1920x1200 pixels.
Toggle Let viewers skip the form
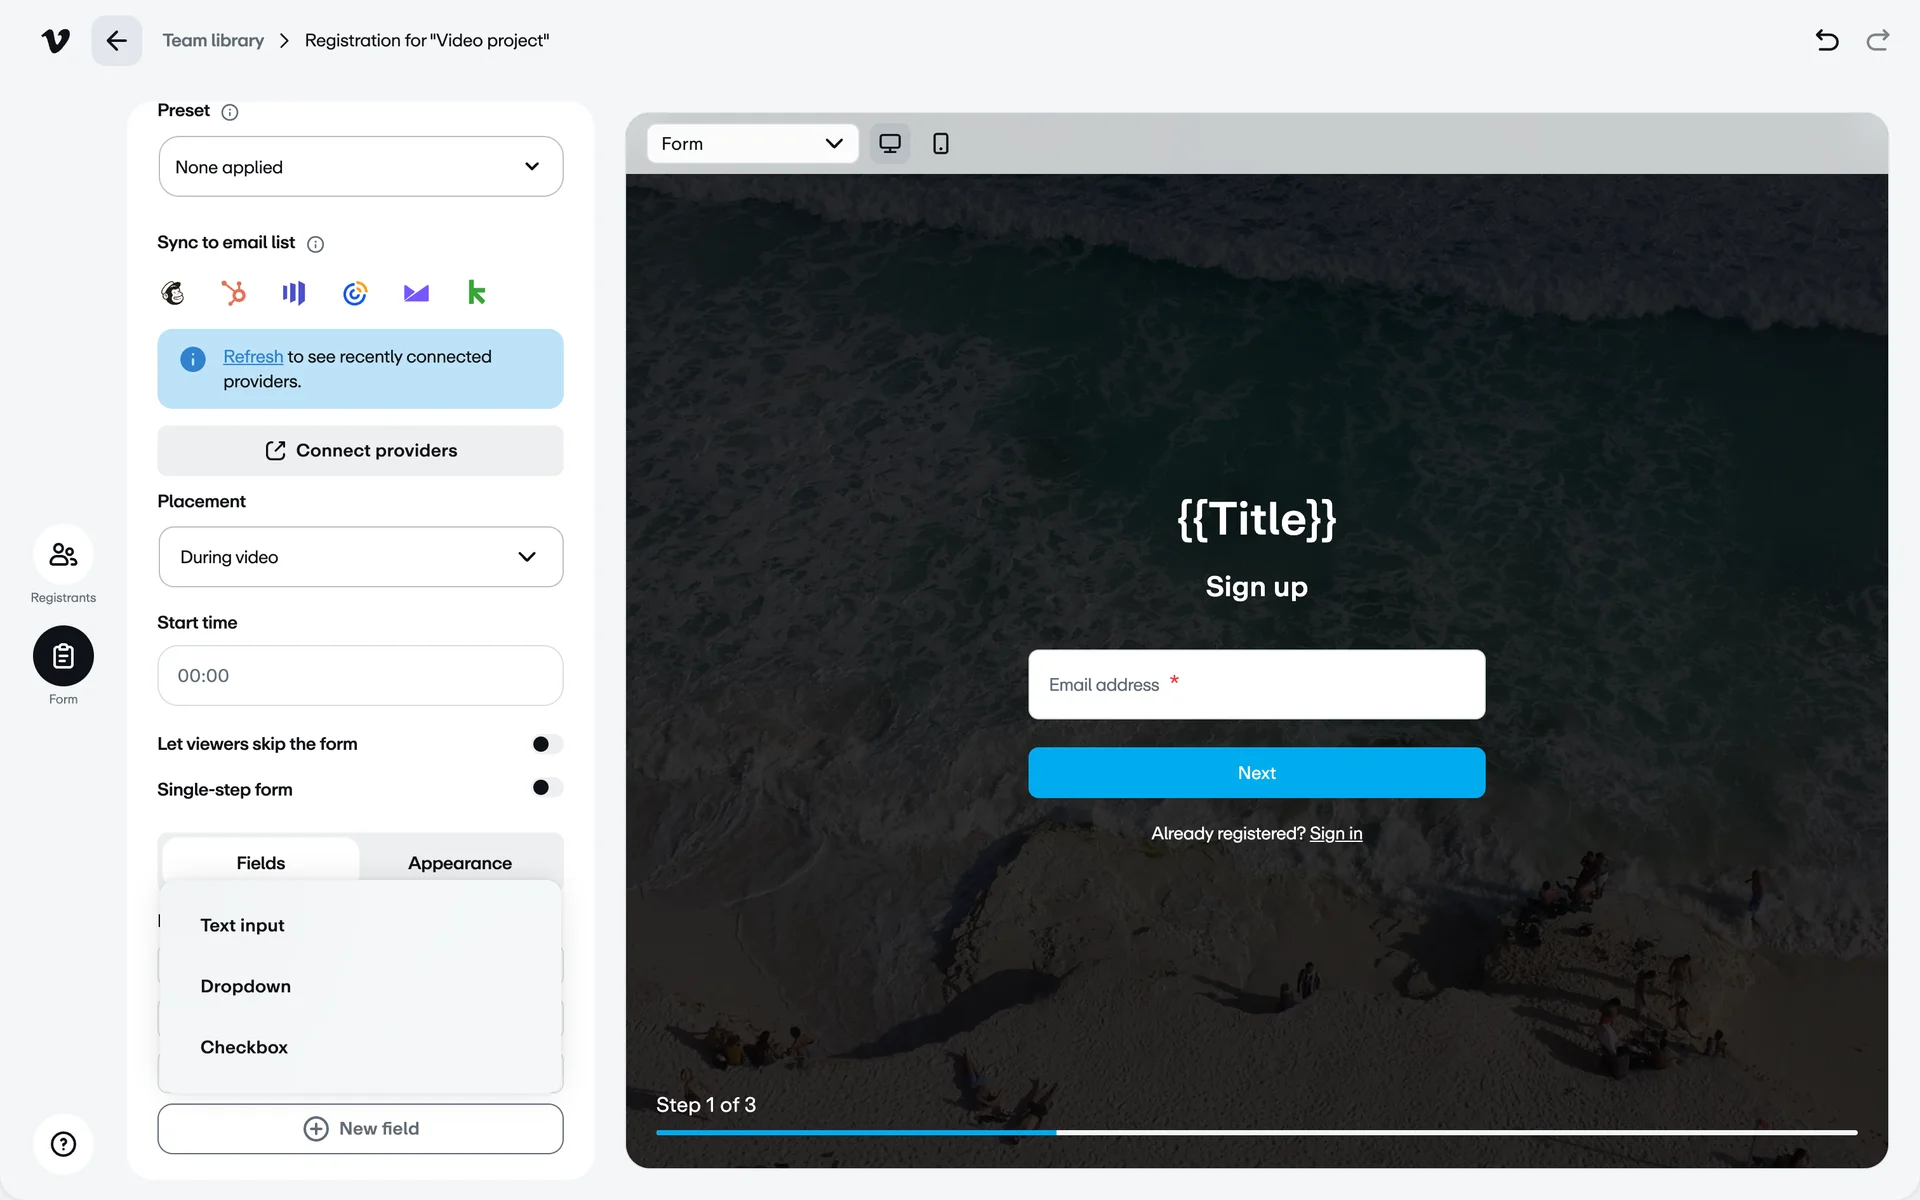[x=547, y=744]
